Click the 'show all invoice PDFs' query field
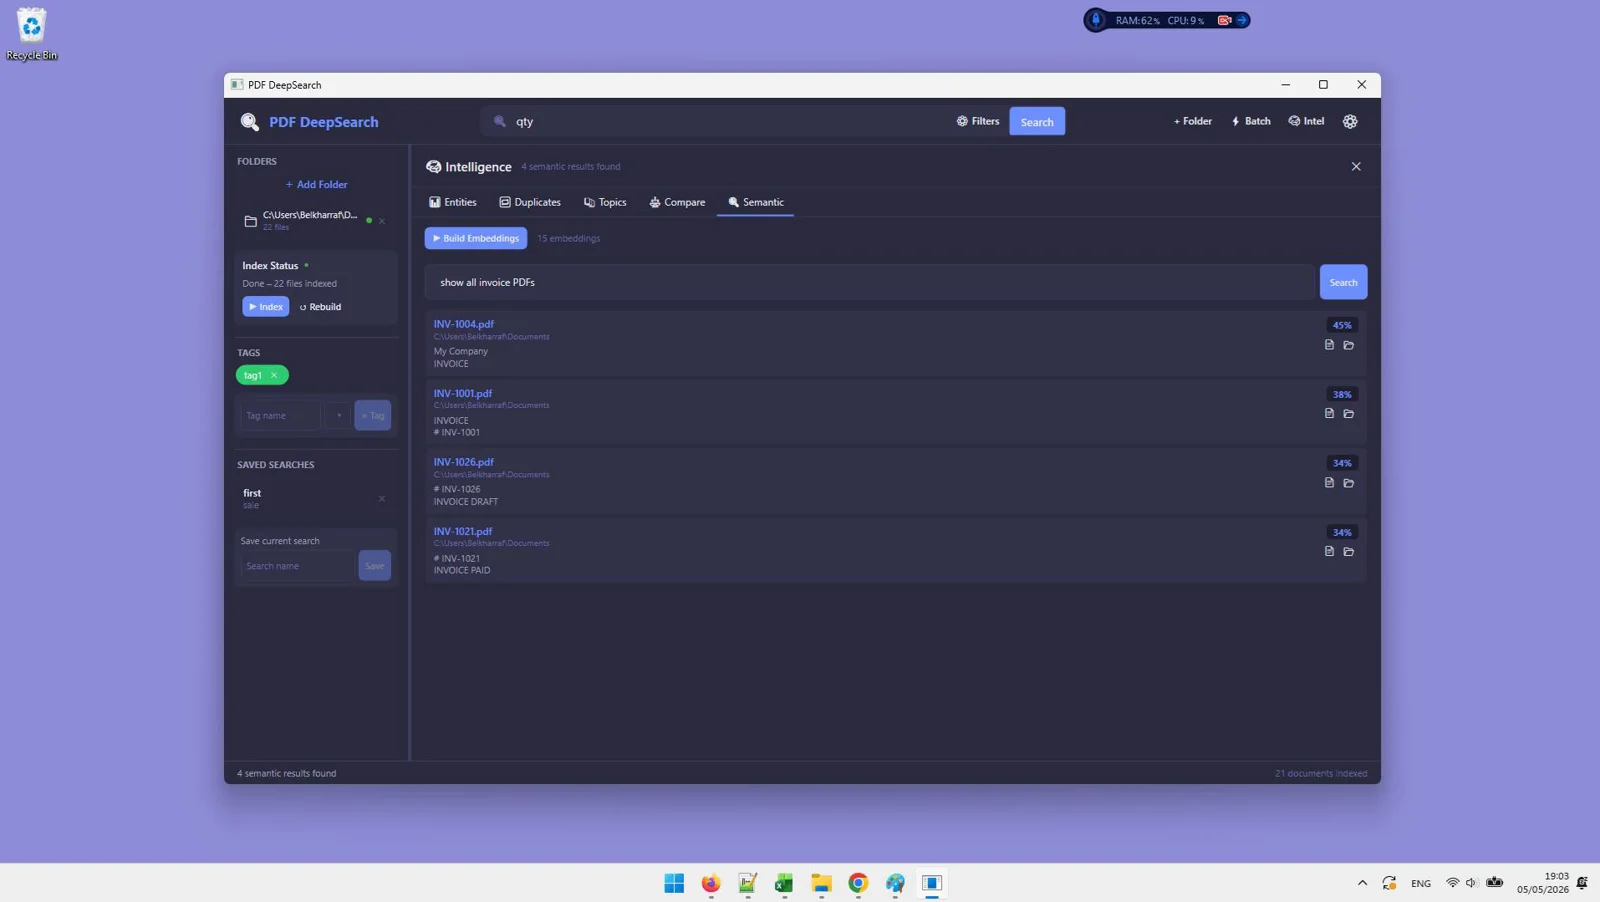1600x902 pixels. 869,282
